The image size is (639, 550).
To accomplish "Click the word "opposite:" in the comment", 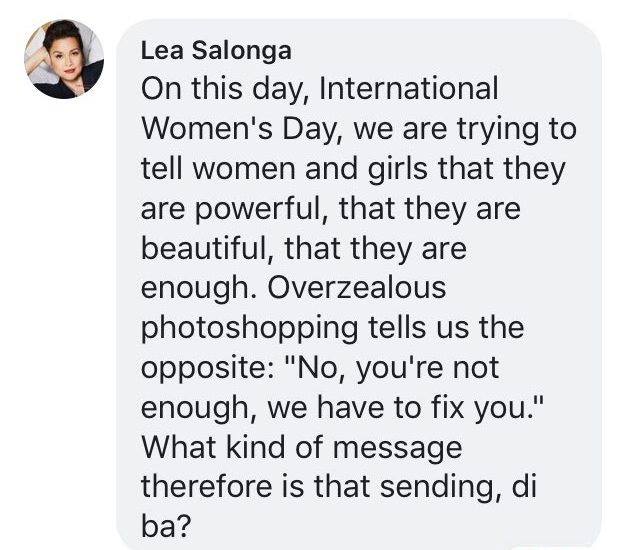I will click(x=209, y=368).
